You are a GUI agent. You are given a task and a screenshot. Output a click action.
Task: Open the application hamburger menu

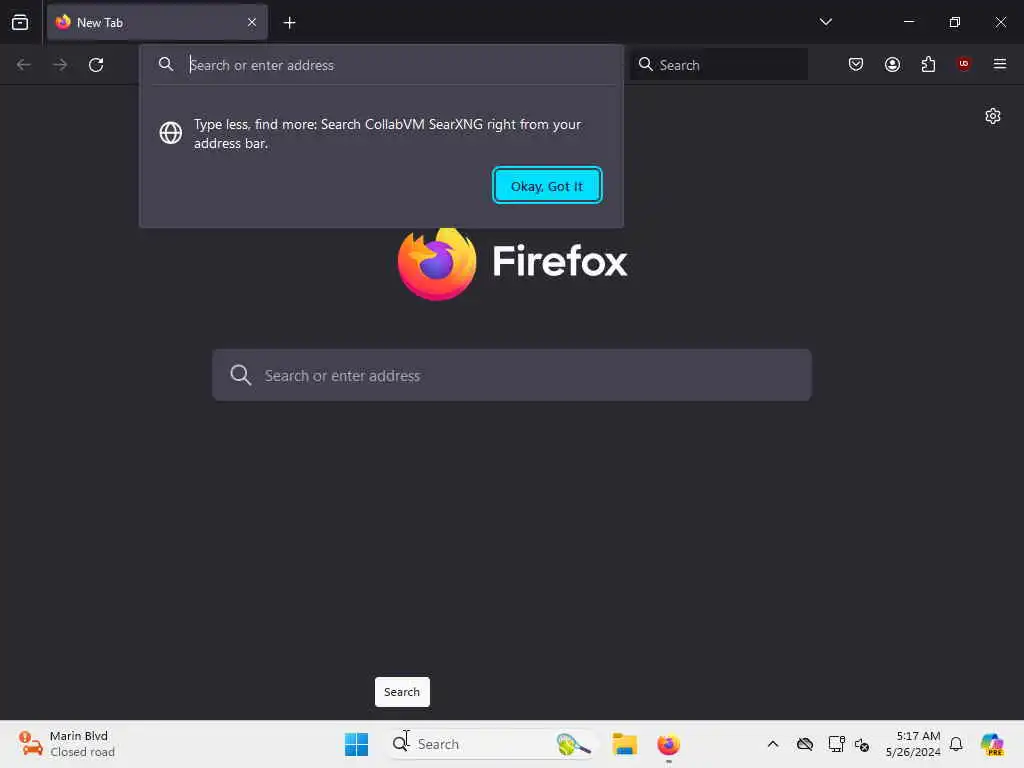pos(999,64)
